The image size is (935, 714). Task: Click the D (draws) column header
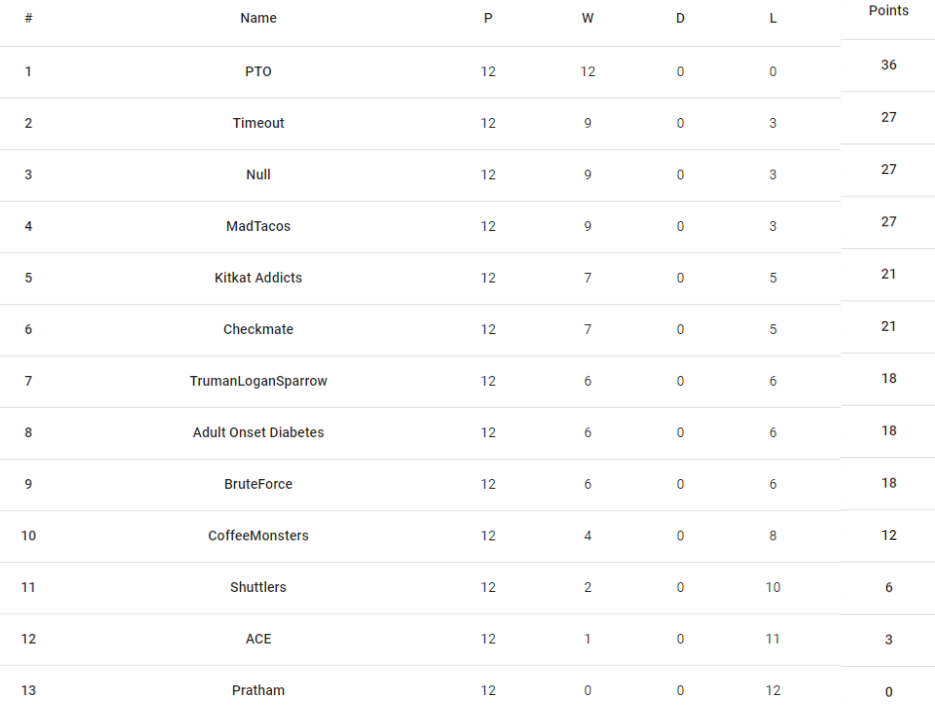(x=680, y=18)
